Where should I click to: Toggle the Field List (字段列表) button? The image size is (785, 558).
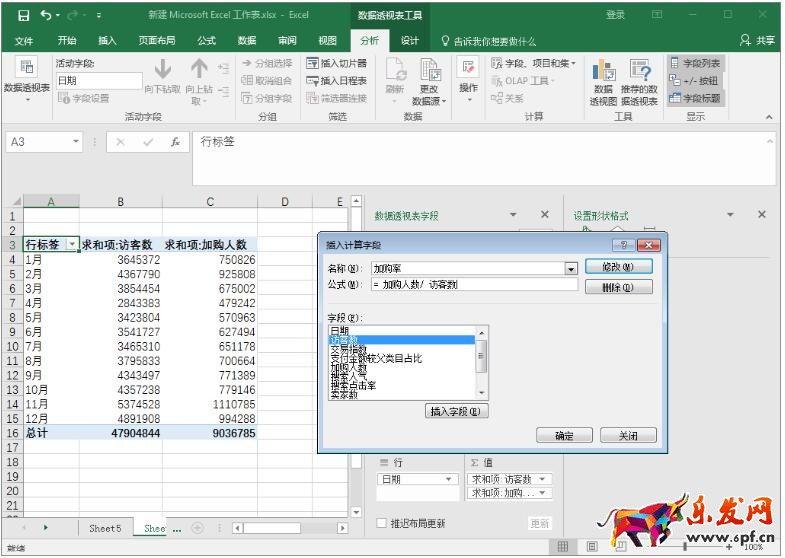[x=695, y=64]
